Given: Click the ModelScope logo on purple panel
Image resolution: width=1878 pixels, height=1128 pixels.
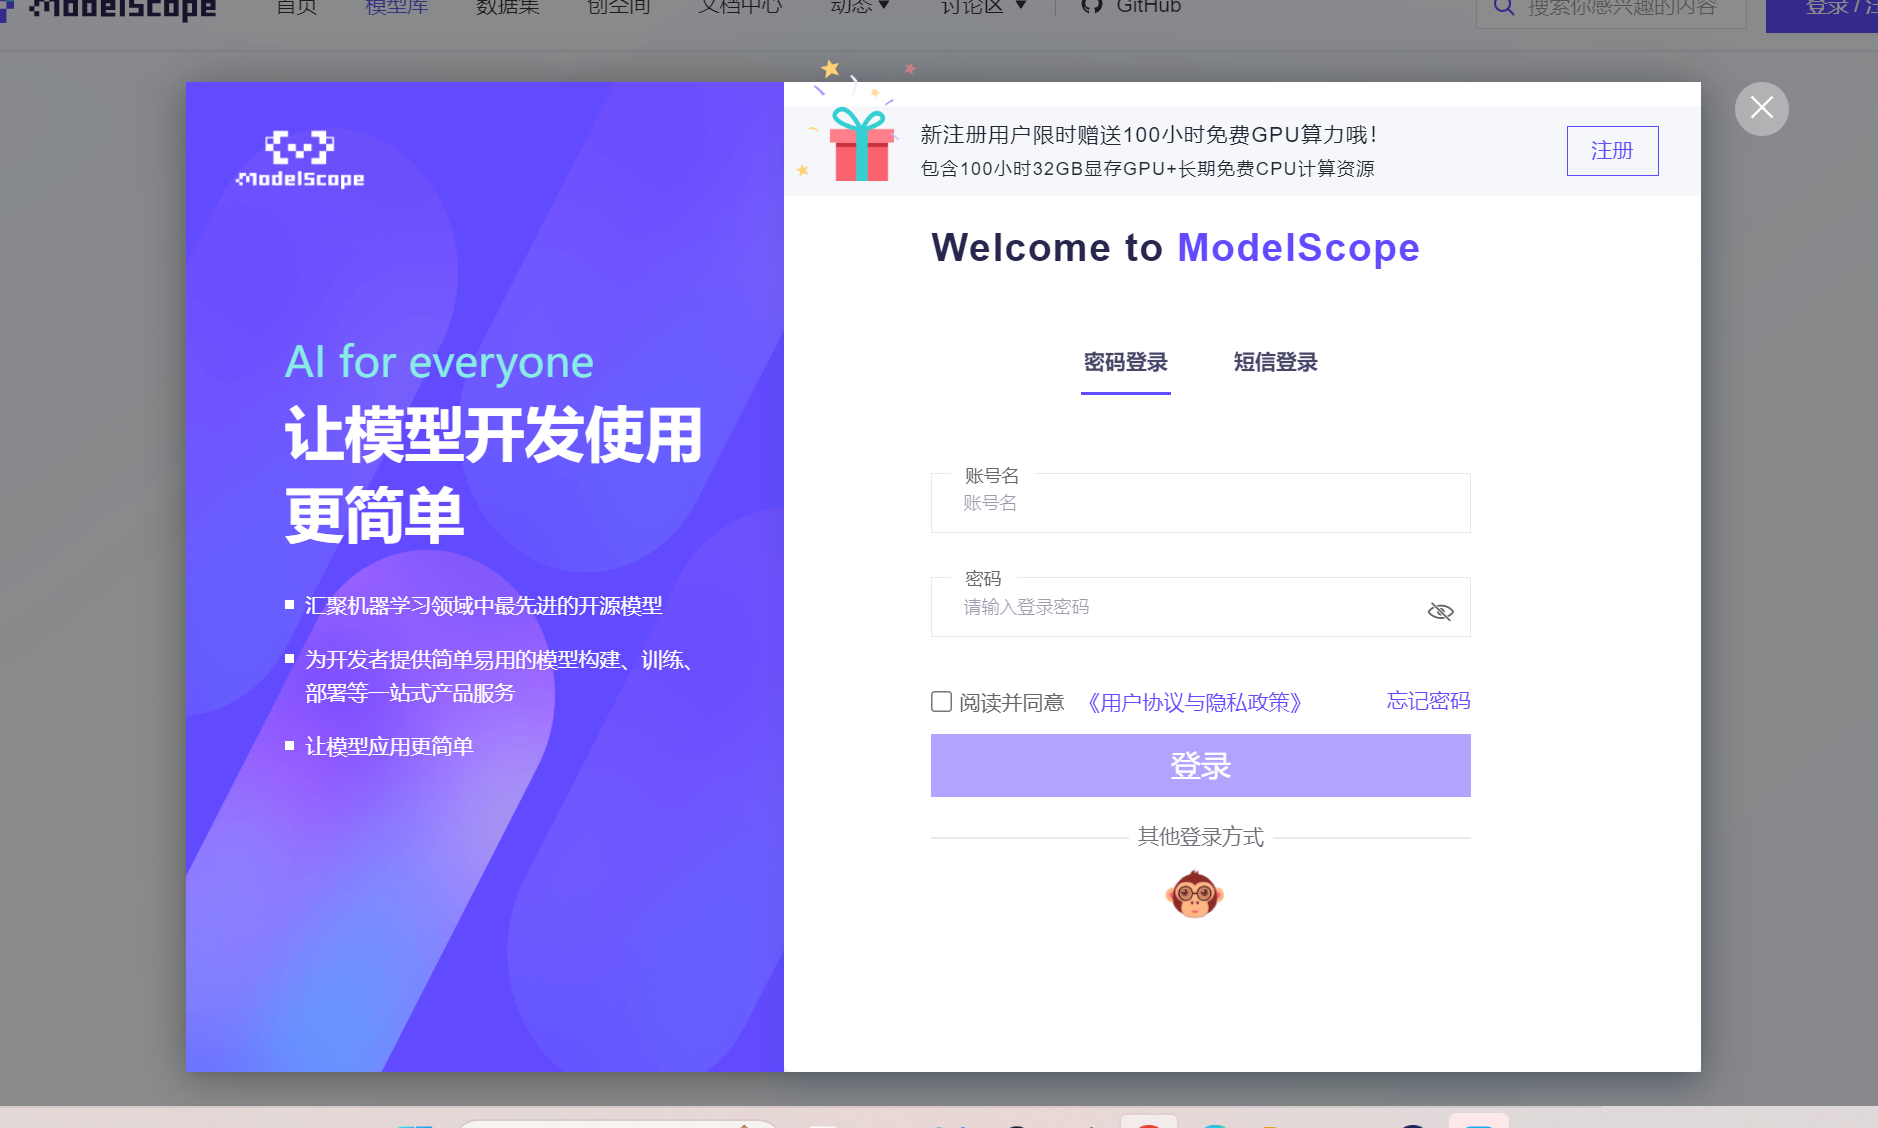Looking at the screenshot, I should point(300,160).
